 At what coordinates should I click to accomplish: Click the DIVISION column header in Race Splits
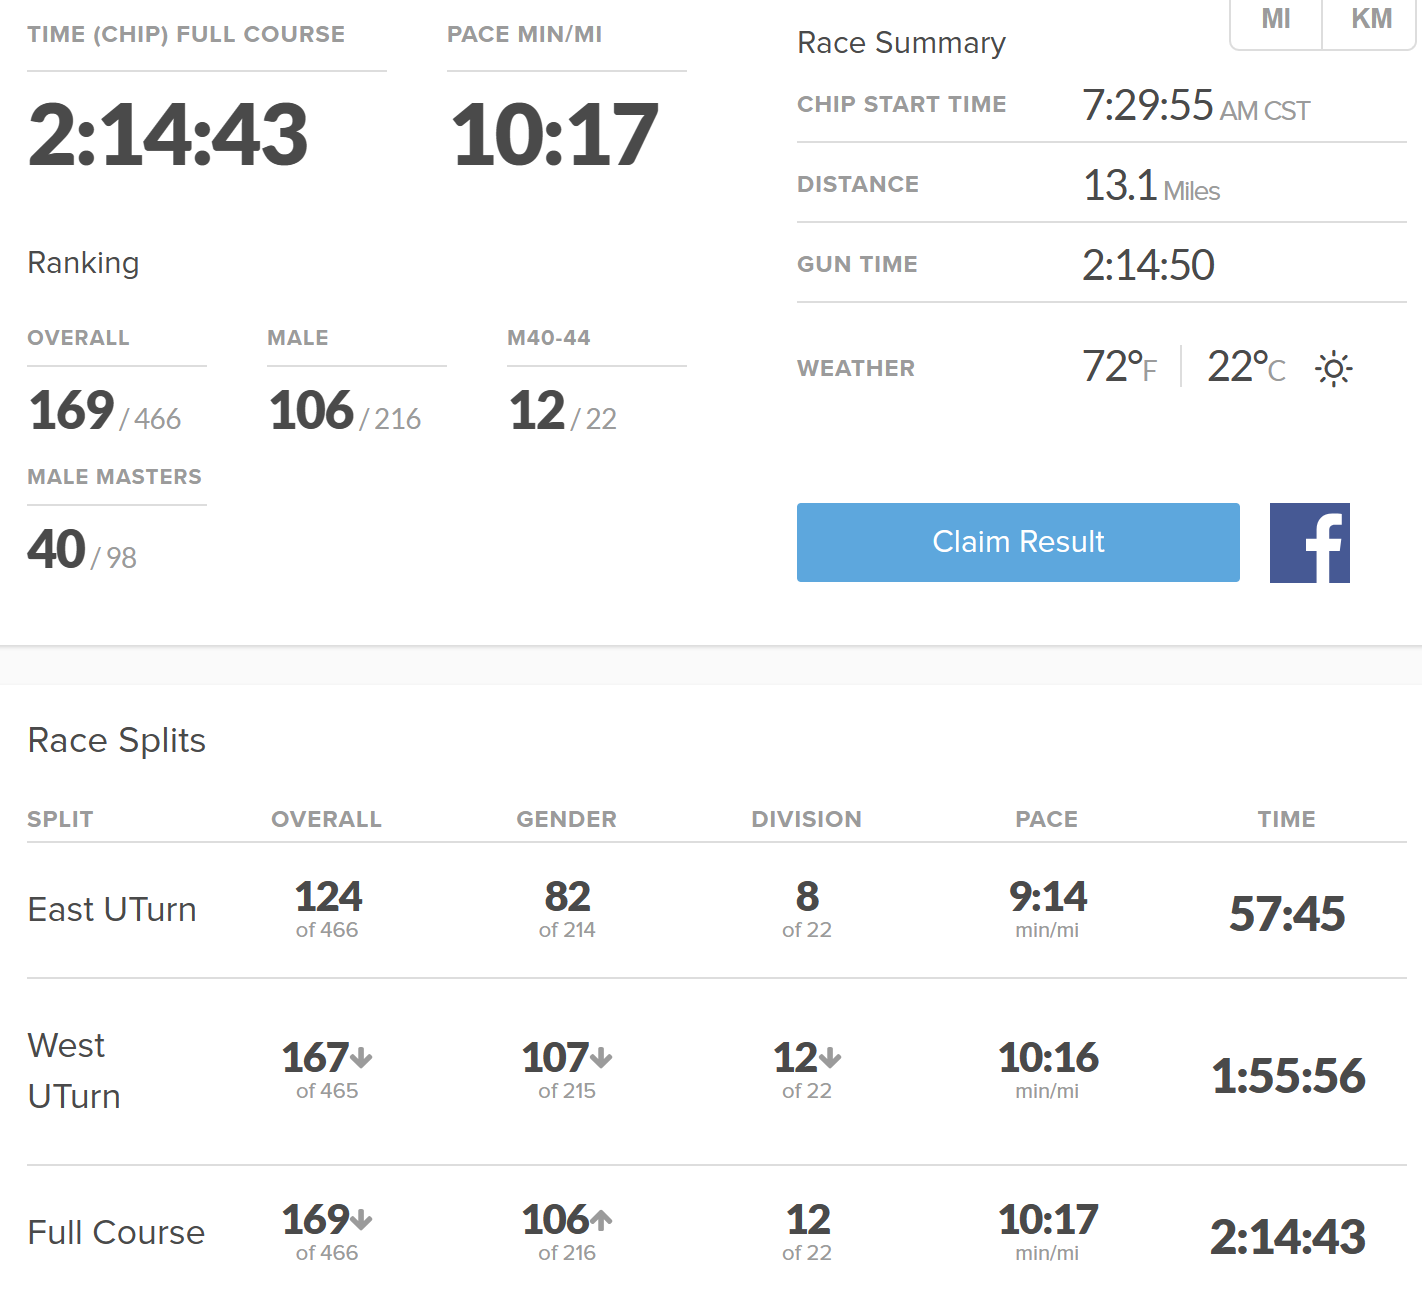point(806,820)
